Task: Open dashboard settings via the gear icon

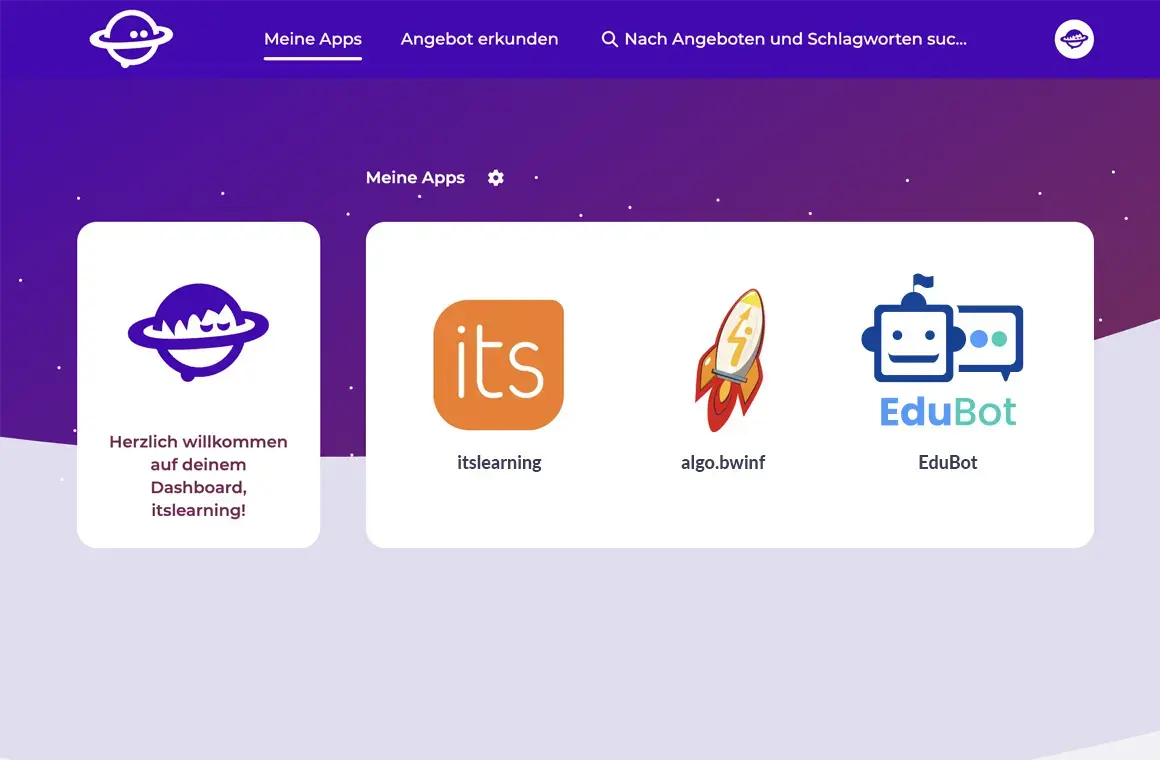Action: [495, 177]
